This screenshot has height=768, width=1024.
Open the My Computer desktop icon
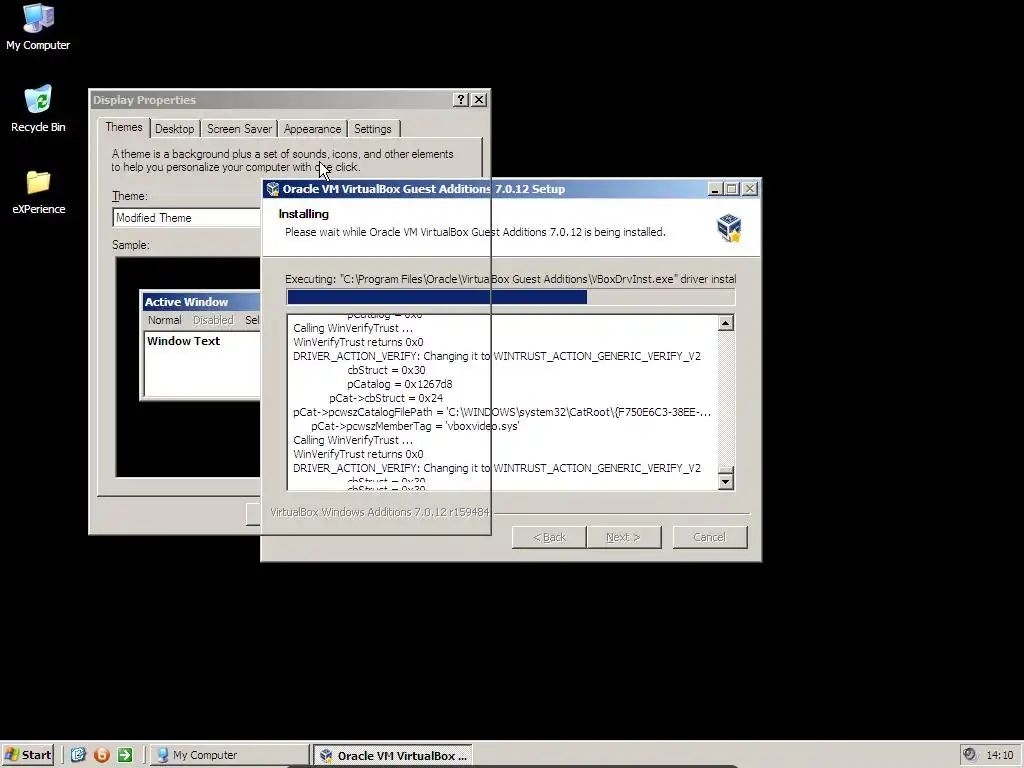38,27
